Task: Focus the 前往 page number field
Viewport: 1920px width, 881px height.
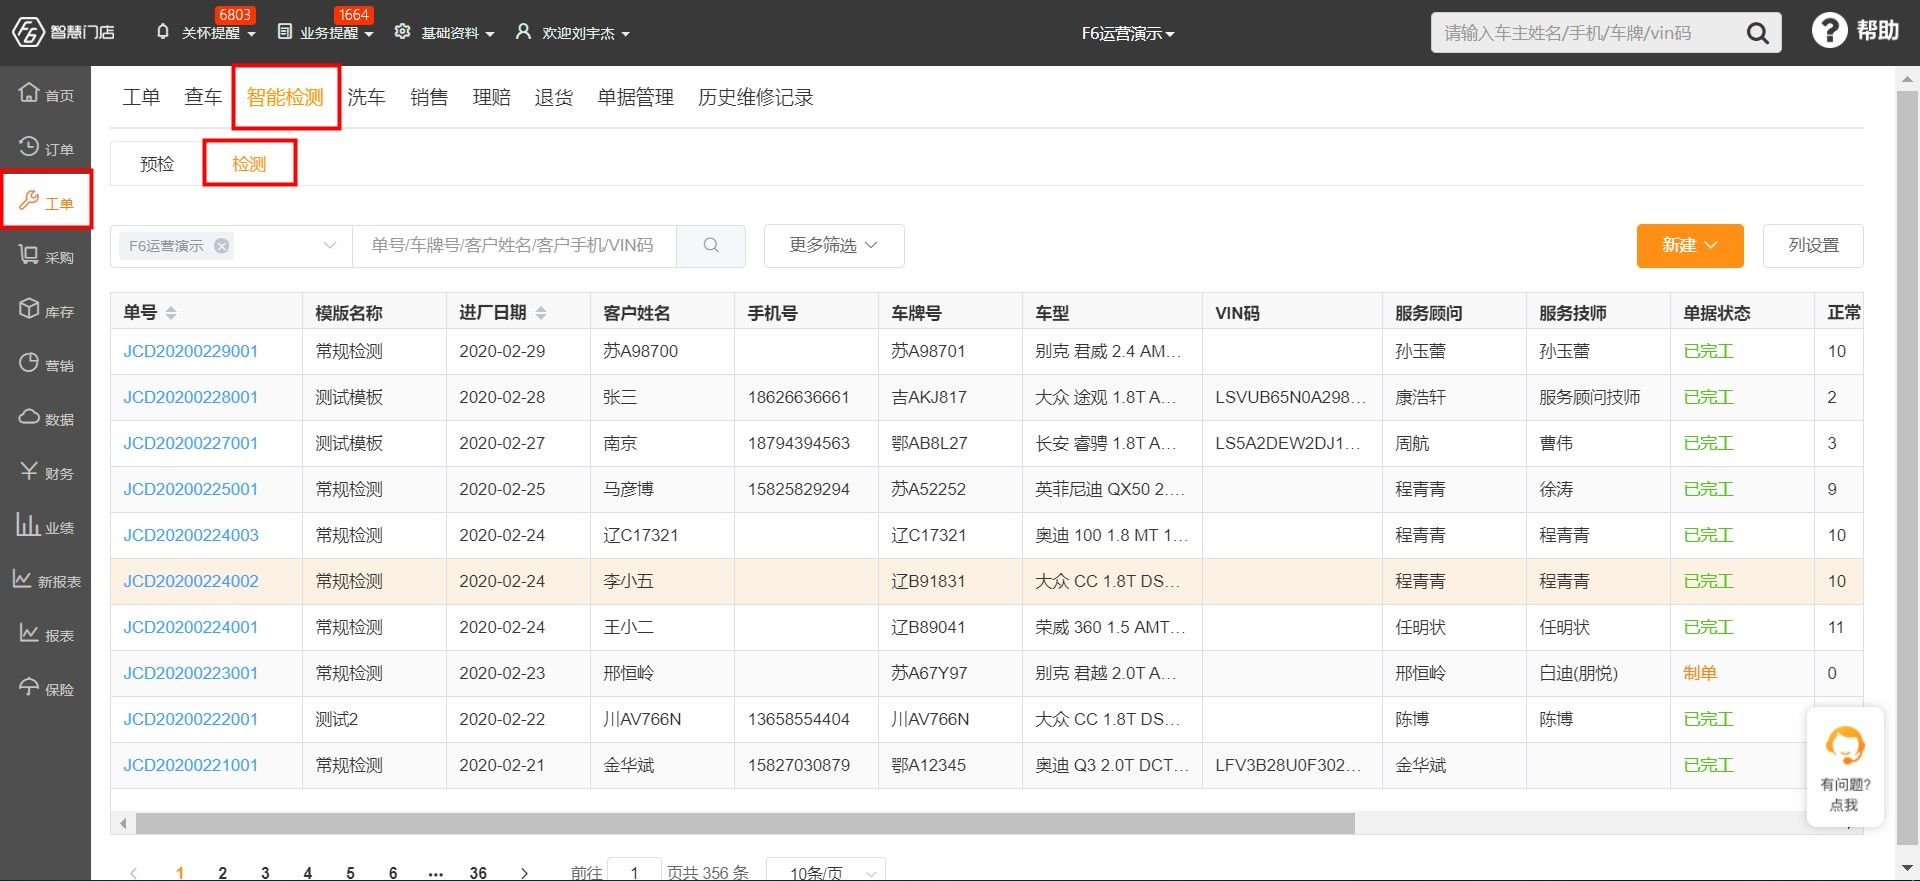Action: (x=634, y=870)
